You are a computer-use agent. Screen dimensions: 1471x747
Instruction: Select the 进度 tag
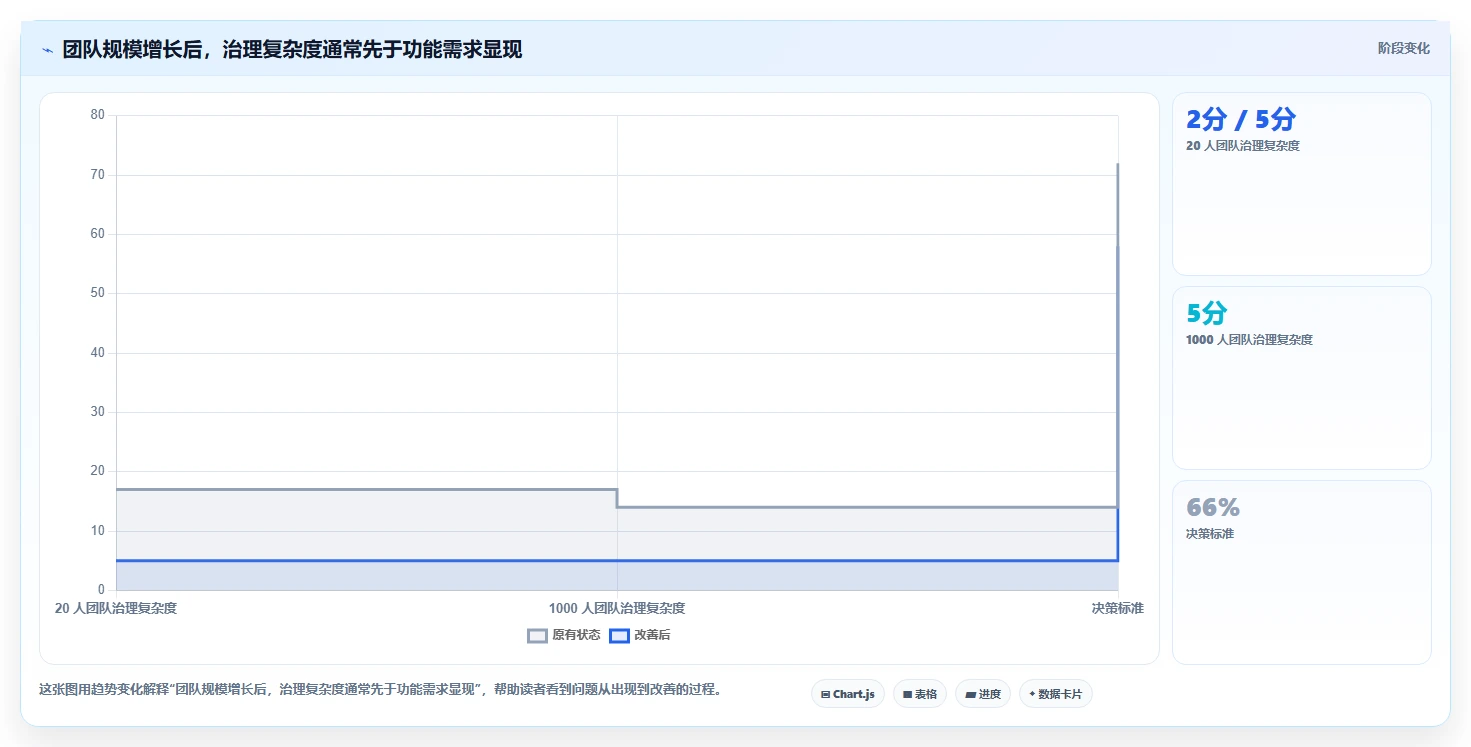[983, 694]
